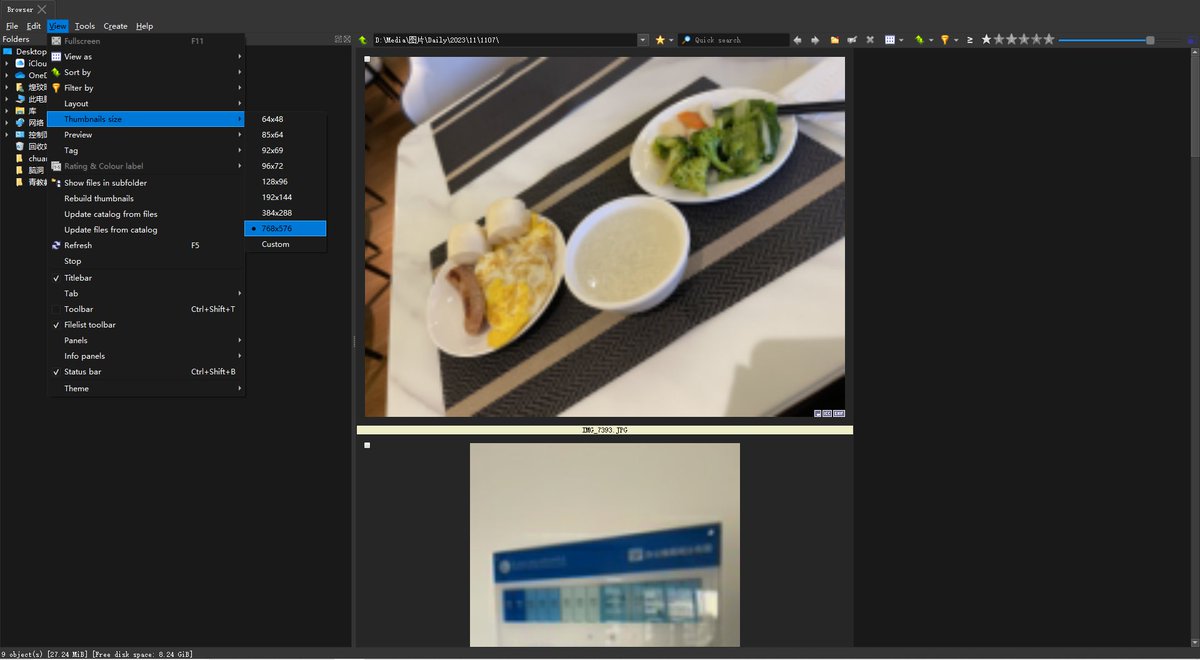Screen dimensions: 1200x660
Task: Open the Favorites star dropdown arrow
Action: click(x=671, y=40)
